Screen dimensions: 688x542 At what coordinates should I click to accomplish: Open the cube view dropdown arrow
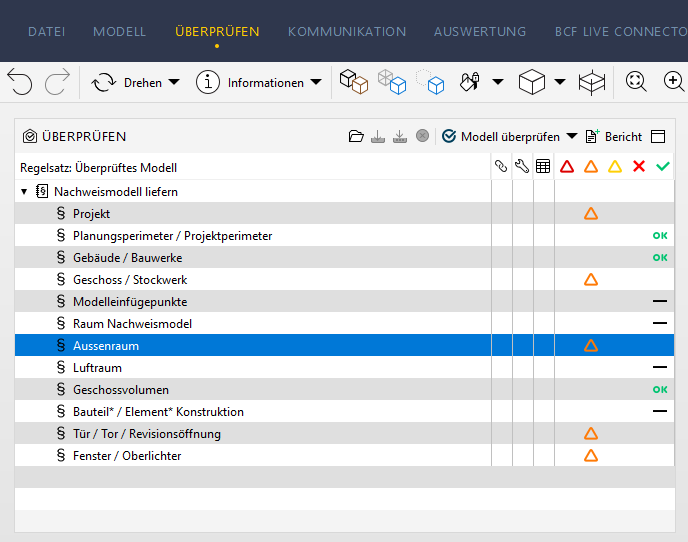[x=560, y=82]
